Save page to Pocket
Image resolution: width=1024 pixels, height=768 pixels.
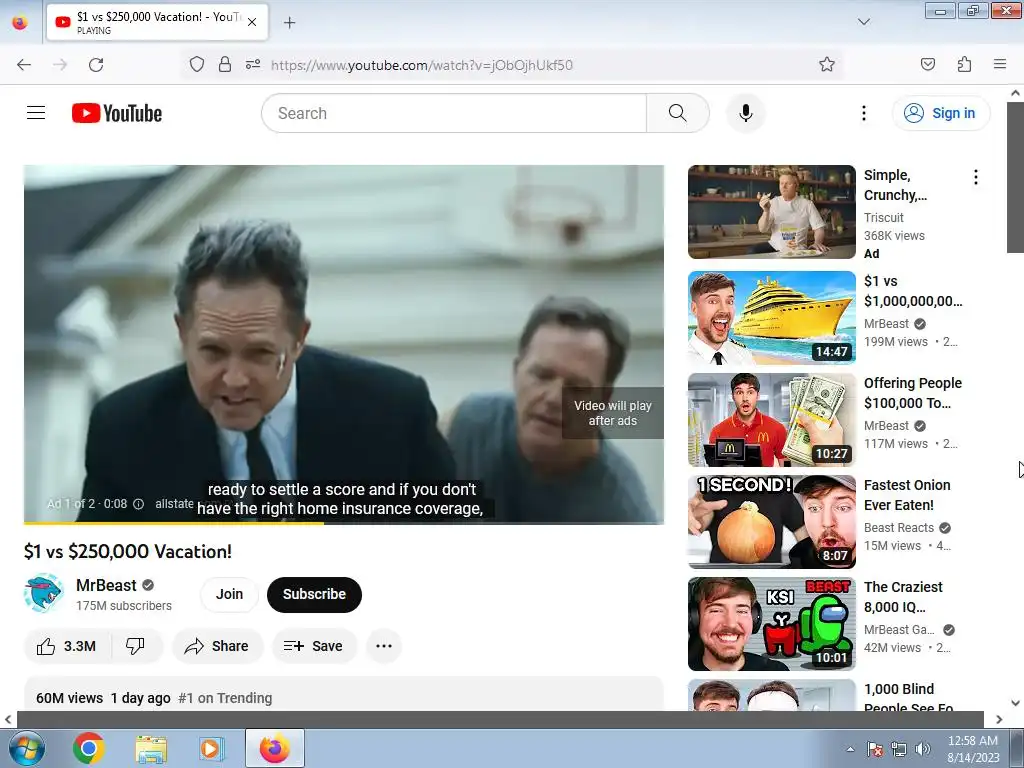pos(927,64)
